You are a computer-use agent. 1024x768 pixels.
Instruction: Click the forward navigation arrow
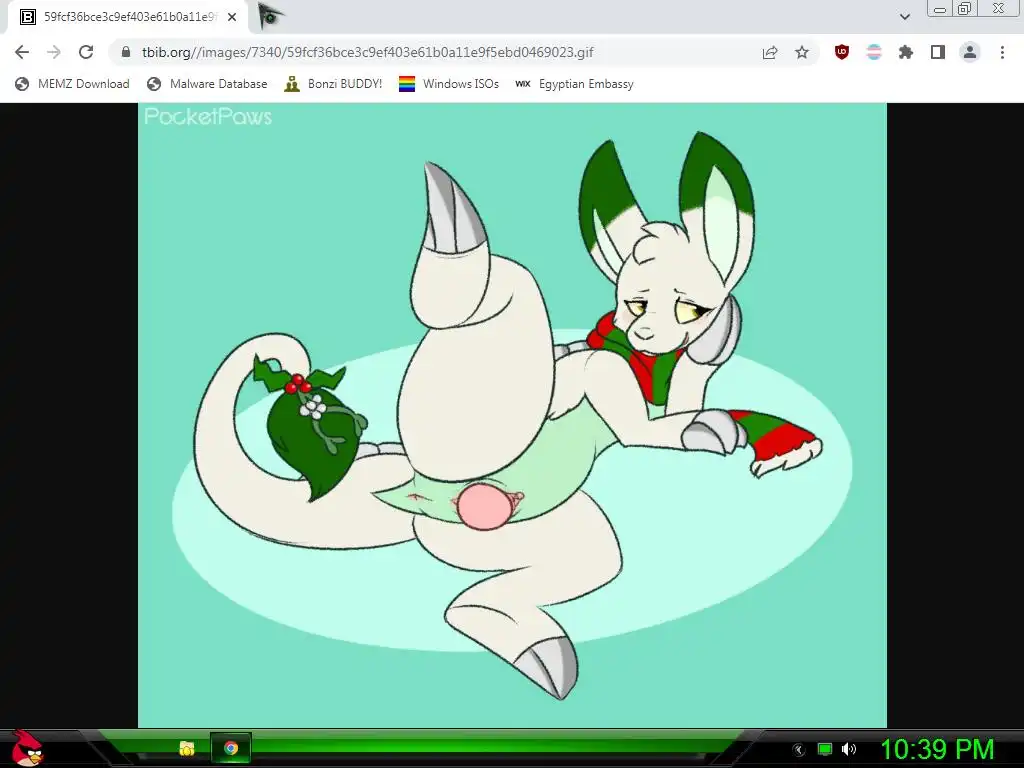54,52
